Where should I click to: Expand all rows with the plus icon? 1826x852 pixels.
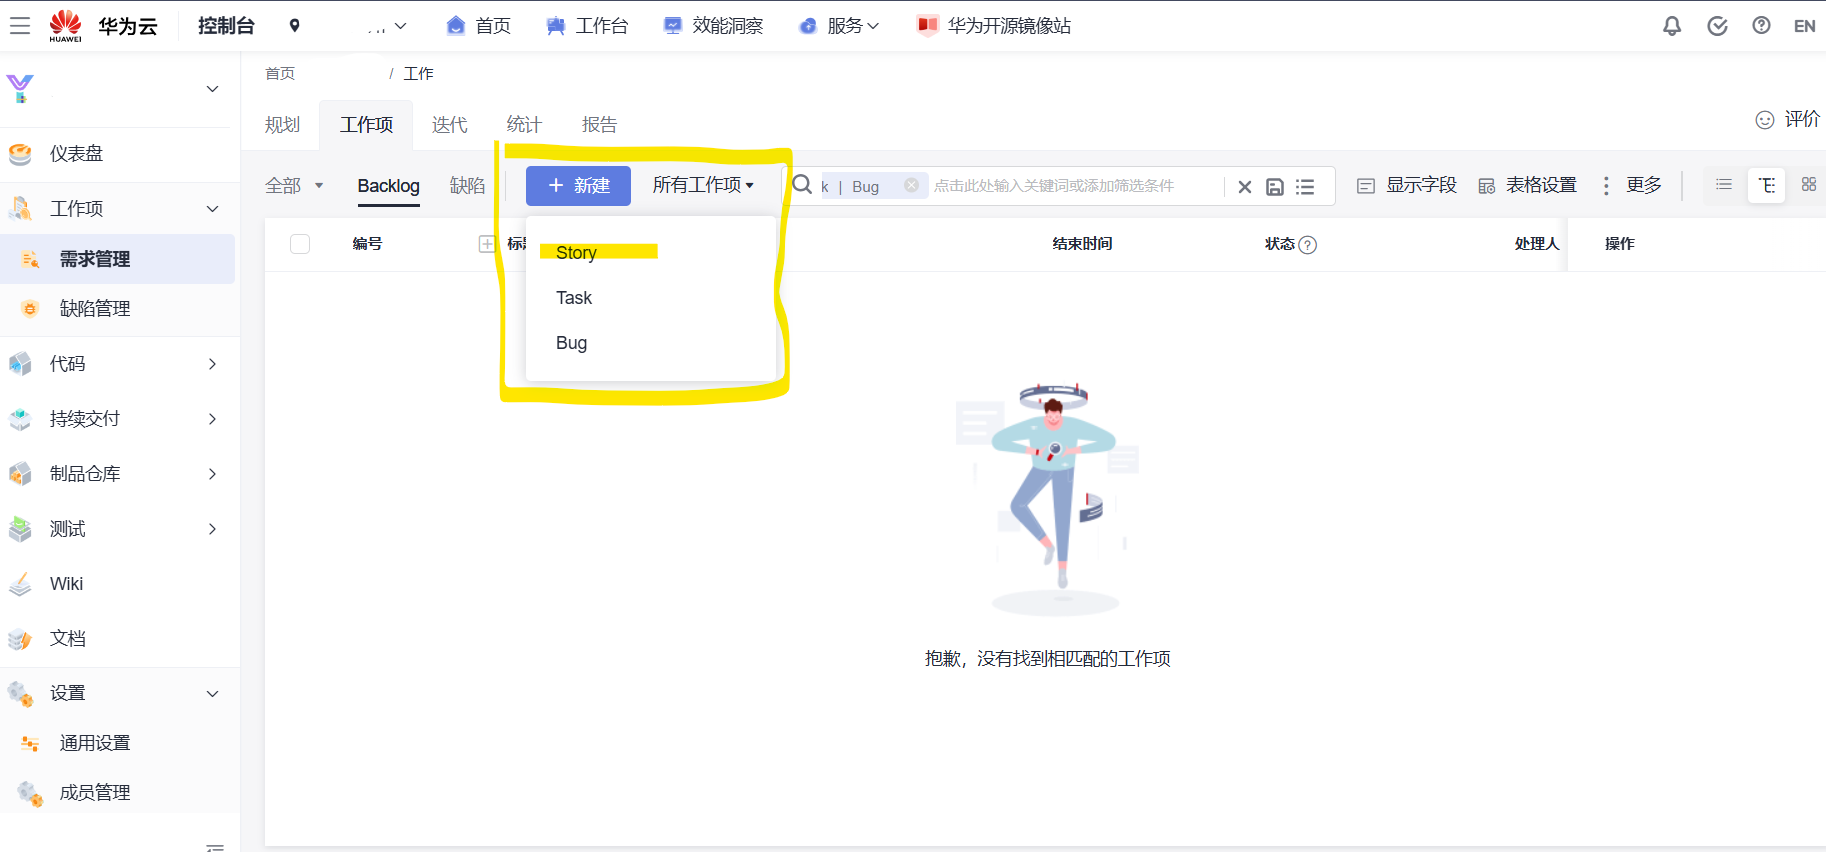point(487,244)
